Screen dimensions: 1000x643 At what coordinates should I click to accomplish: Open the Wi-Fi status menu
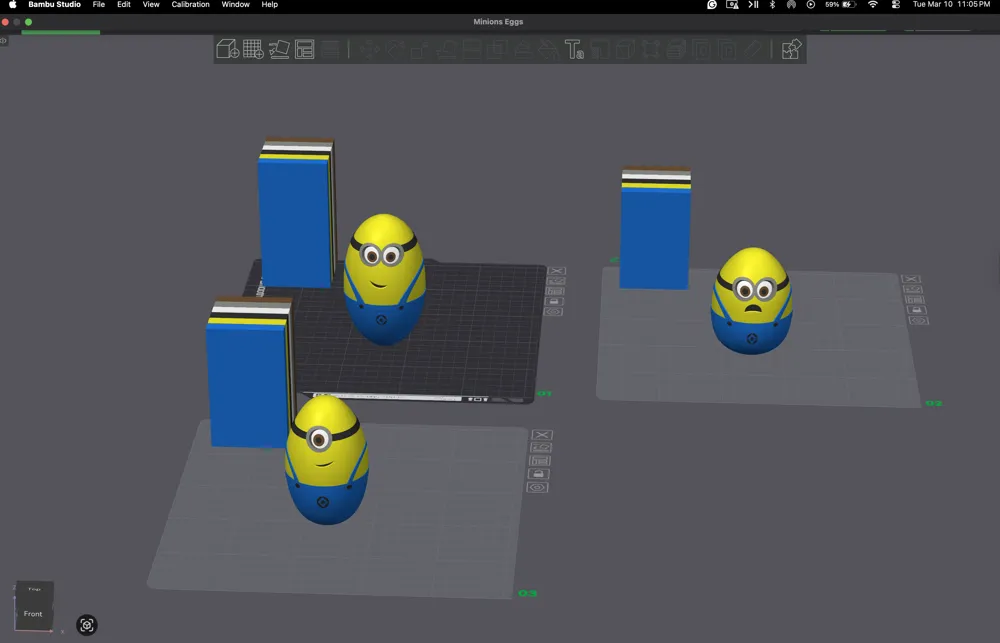click(872, 4)
